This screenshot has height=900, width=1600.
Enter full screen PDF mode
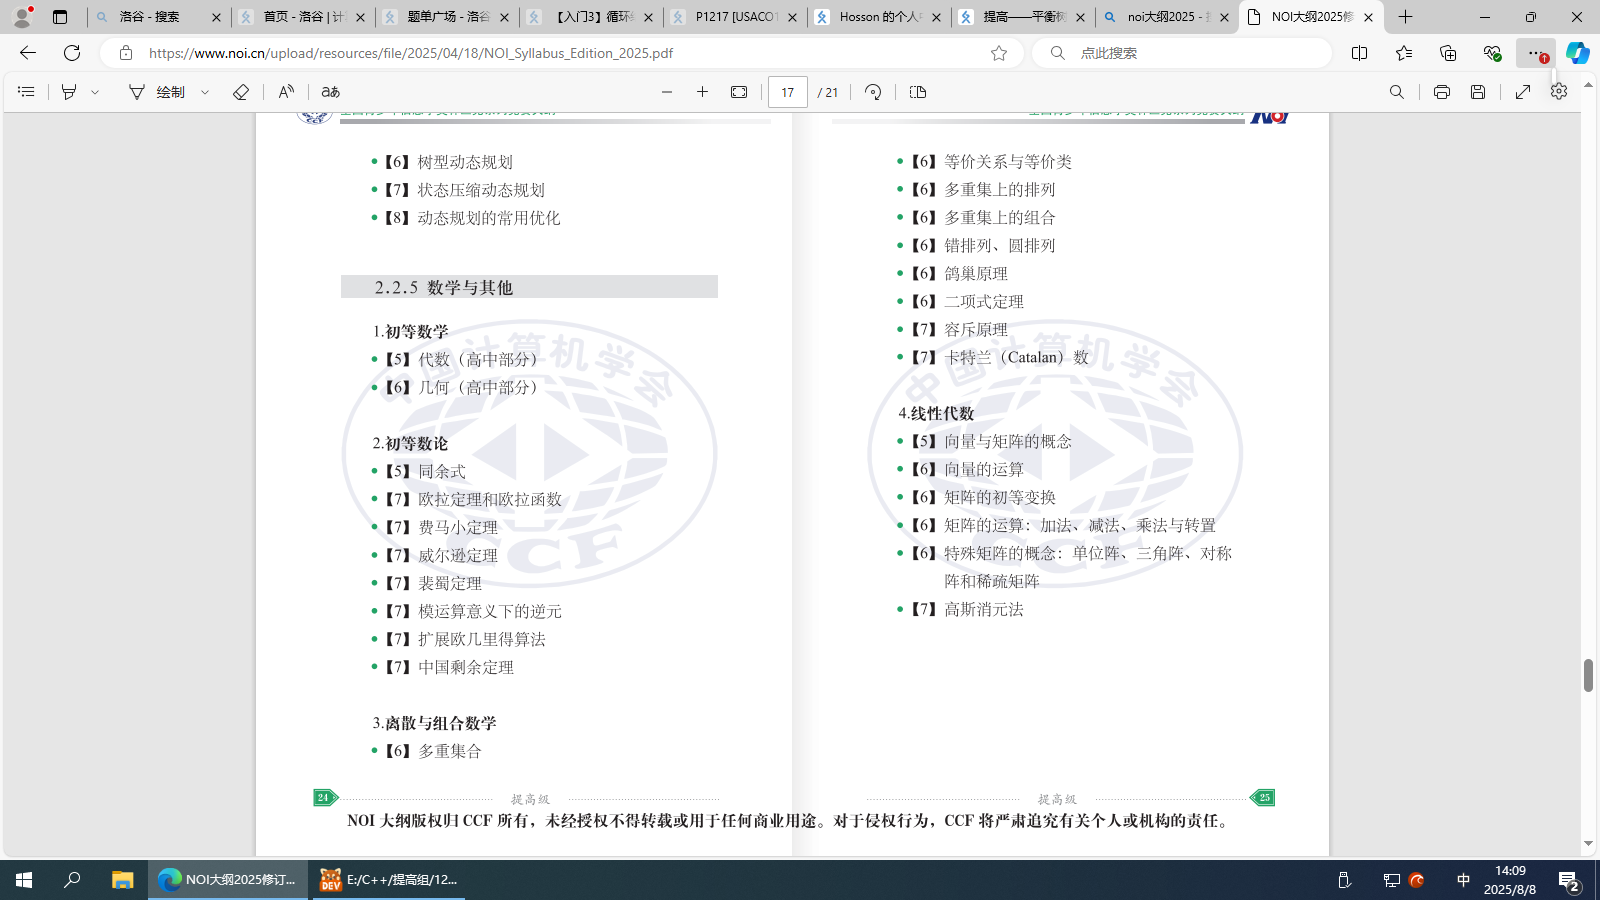1523,92
